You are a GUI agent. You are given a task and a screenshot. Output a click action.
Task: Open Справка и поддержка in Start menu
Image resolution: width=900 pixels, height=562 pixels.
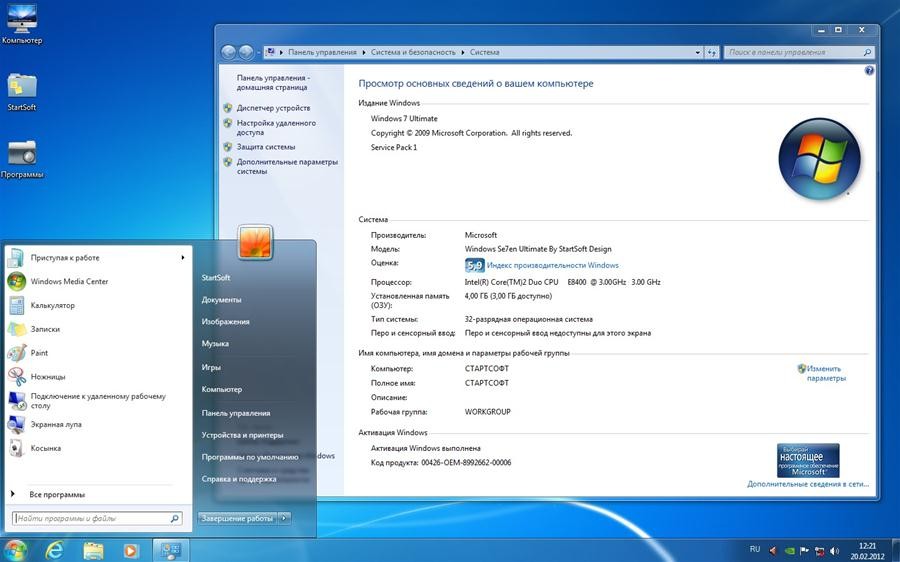[x=239, y=479]
